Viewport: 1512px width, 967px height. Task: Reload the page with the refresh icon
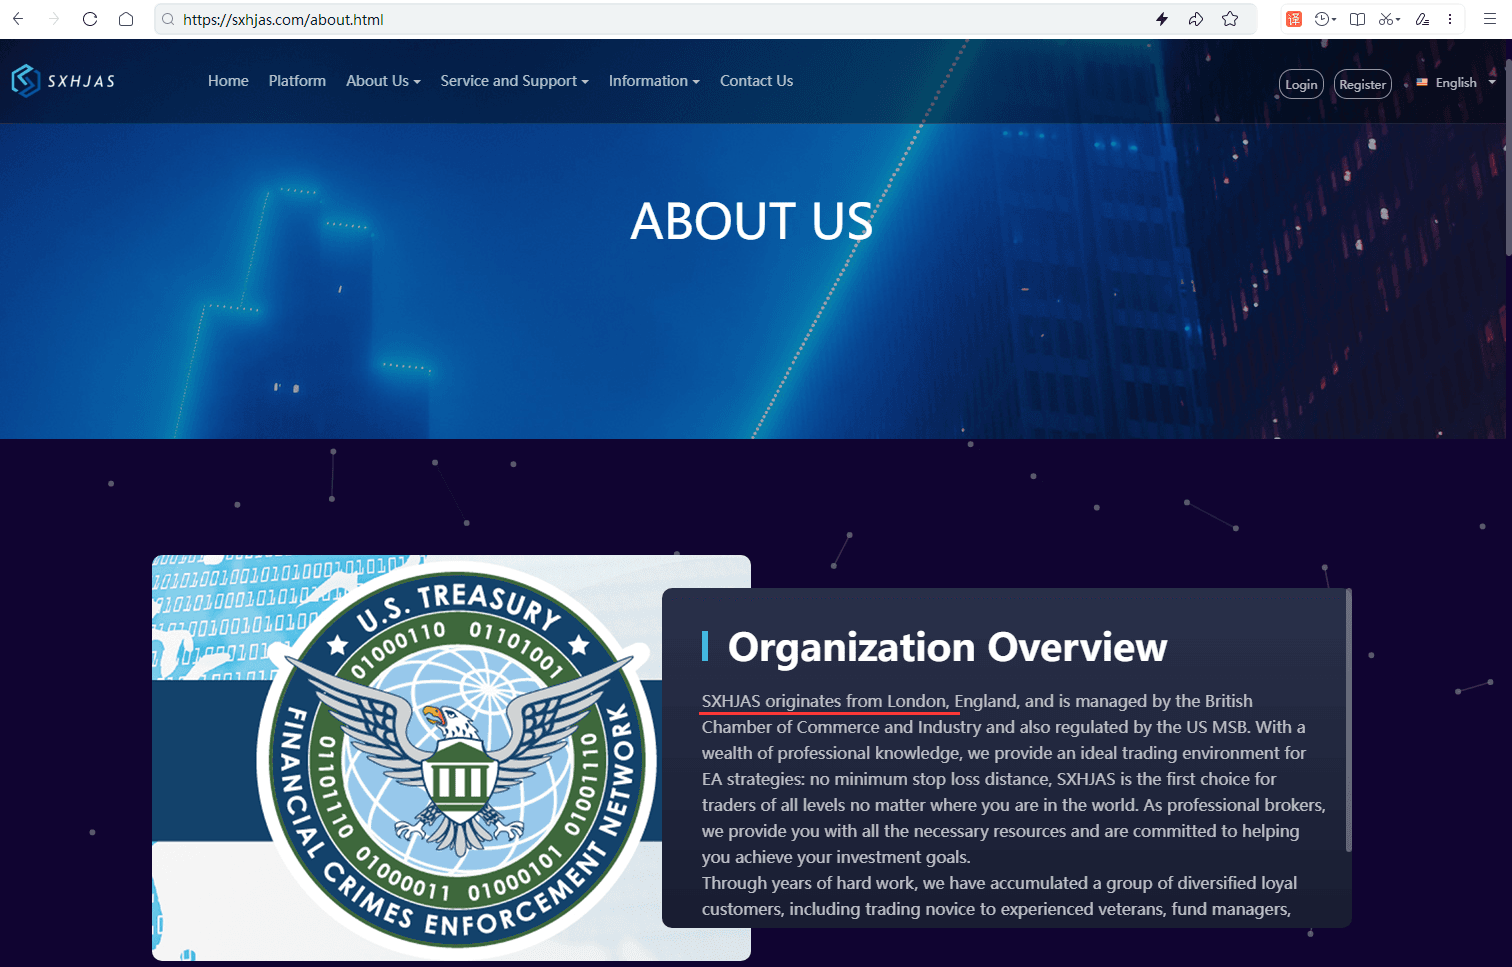coord(90,19)
